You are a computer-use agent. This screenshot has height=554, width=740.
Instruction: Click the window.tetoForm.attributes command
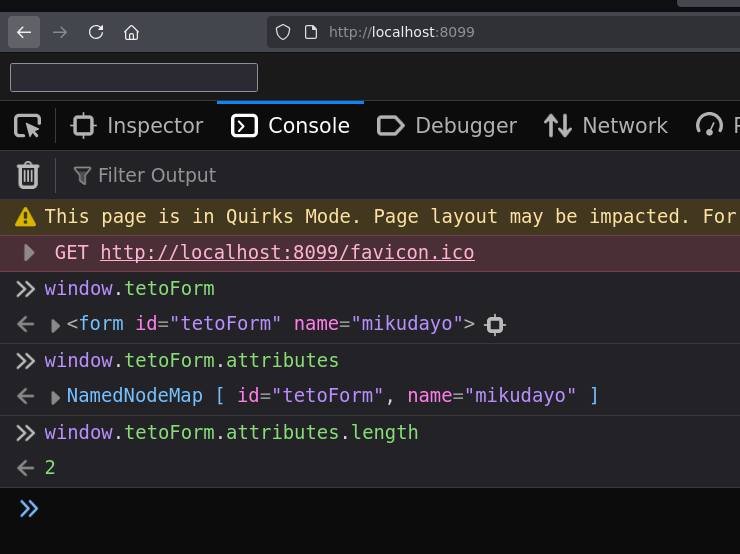pyautogui.click(x=192, y=361)
